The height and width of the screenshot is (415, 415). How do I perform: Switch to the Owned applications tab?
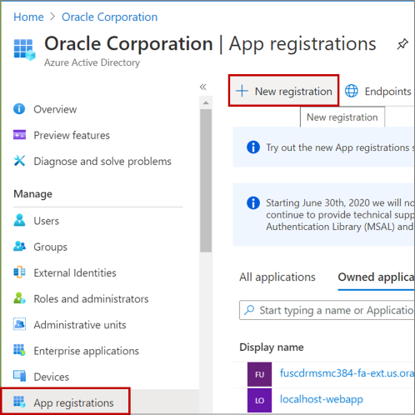pos(376,277)
